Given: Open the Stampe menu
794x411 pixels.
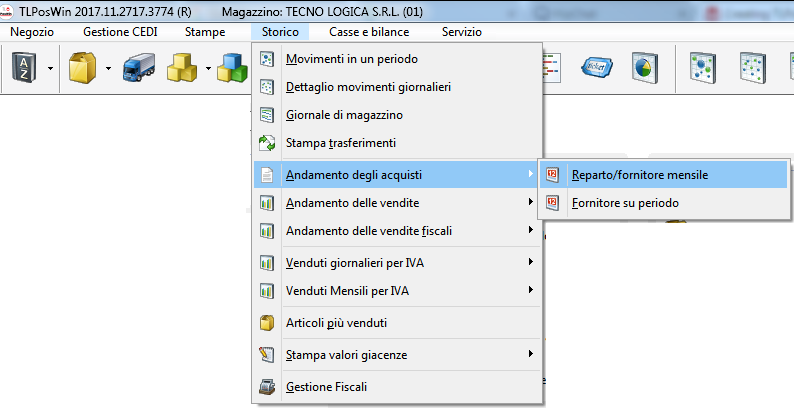Looking at the screenshot, I should (205, 32).
